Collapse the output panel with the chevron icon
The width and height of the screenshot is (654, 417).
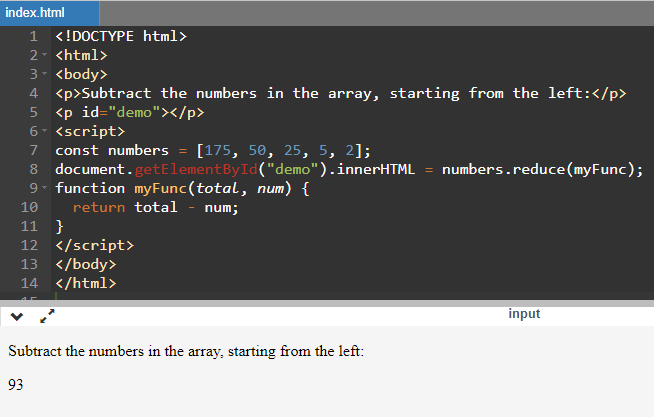(17, 316)
